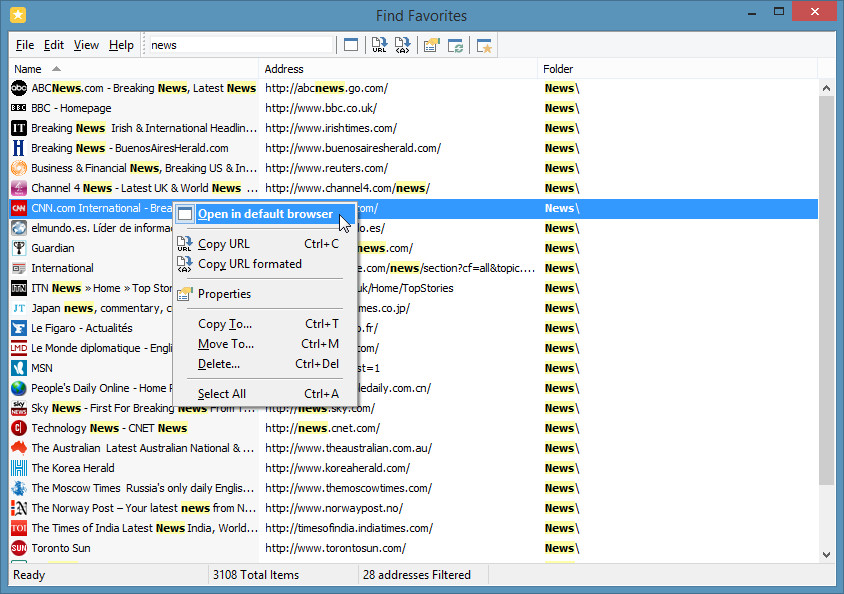844x594 pixels.
Task: Click the Korea Herald favicon
Action: coord(19,468)
